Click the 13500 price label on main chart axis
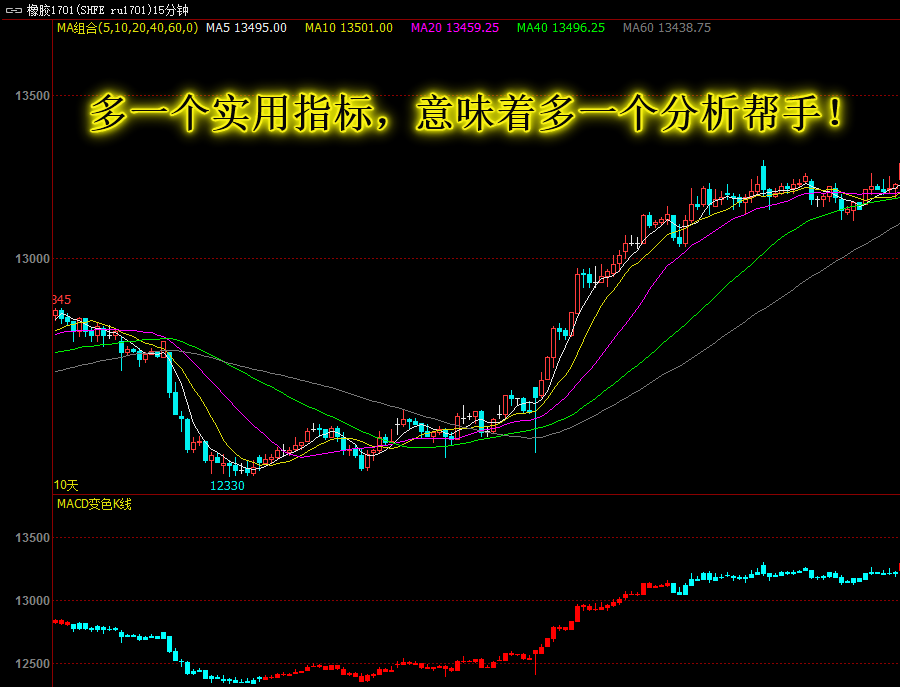Image resolution: width=900 pixels, height=687 pixels. (33, 96)
